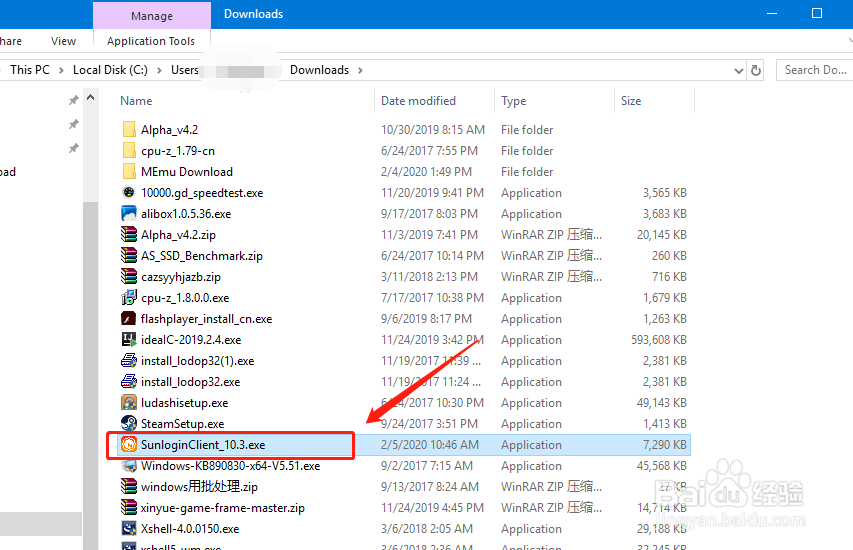
Task: Click the Xshell-4.0.0150.exe icon
Action: 129,529
